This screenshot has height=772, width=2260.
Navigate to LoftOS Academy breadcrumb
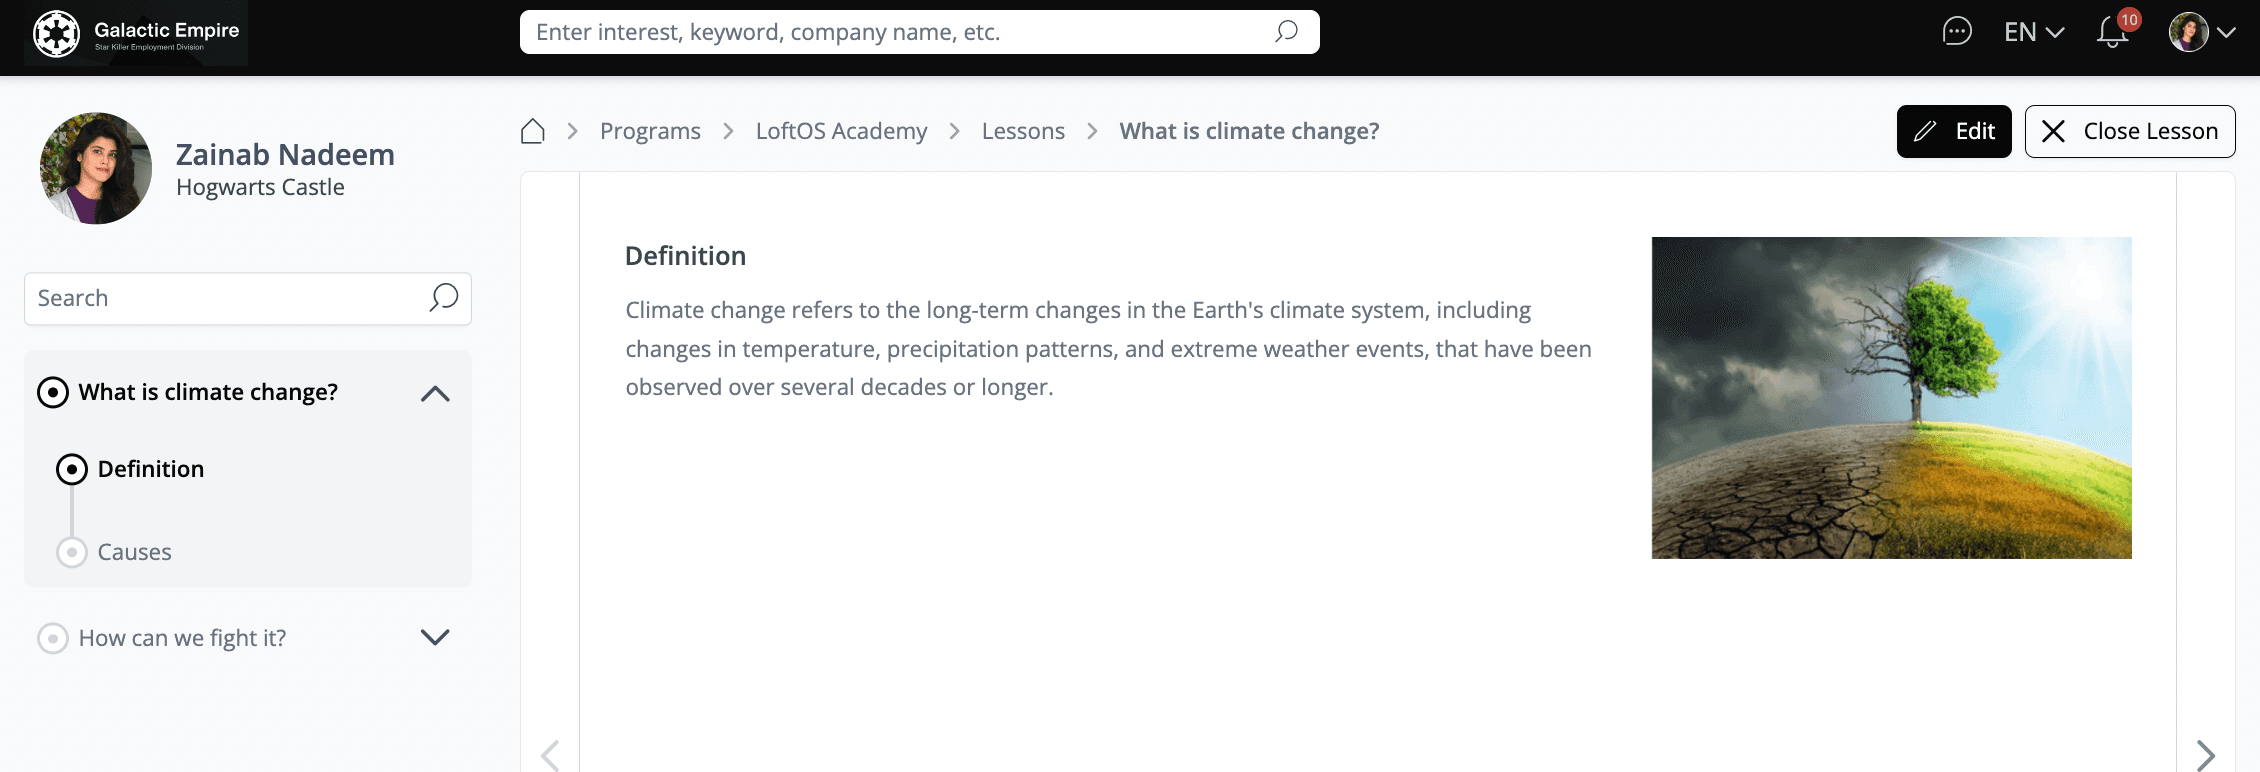[x=841, y=131]
